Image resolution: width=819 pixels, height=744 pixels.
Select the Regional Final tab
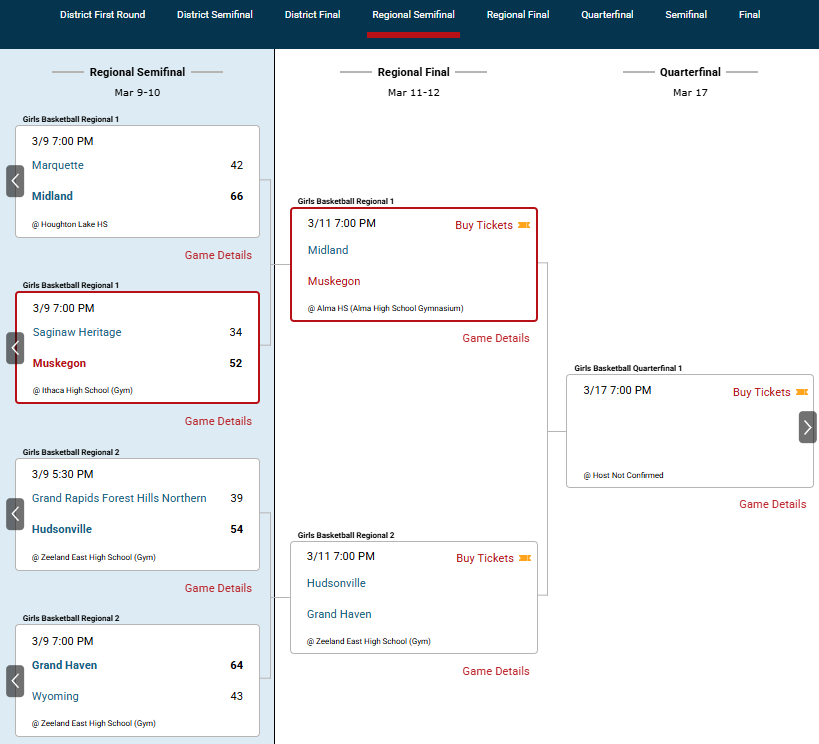pos(518,15)
